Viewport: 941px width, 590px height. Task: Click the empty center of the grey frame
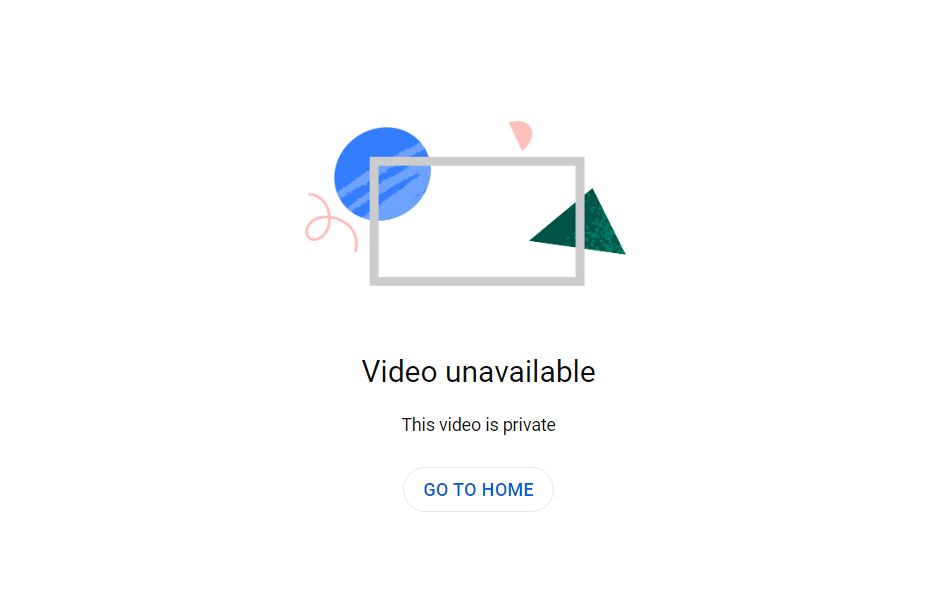point(477,221)
